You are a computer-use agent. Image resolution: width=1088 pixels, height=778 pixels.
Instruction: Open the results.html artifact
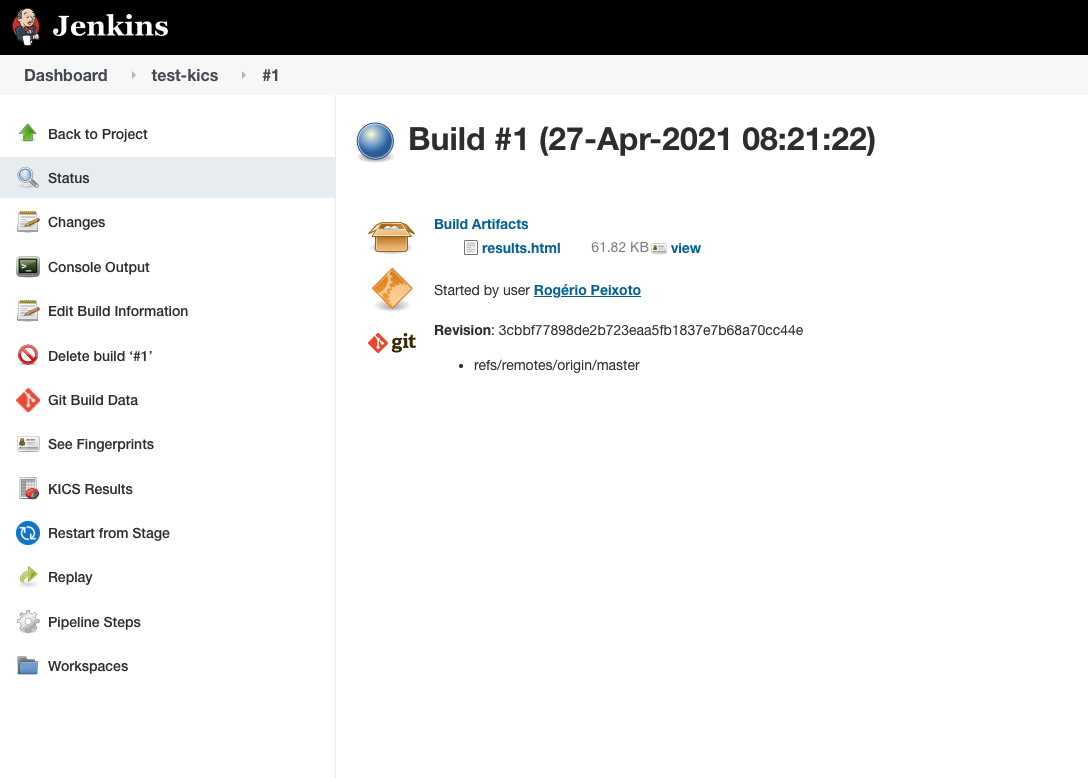[521, 248]
